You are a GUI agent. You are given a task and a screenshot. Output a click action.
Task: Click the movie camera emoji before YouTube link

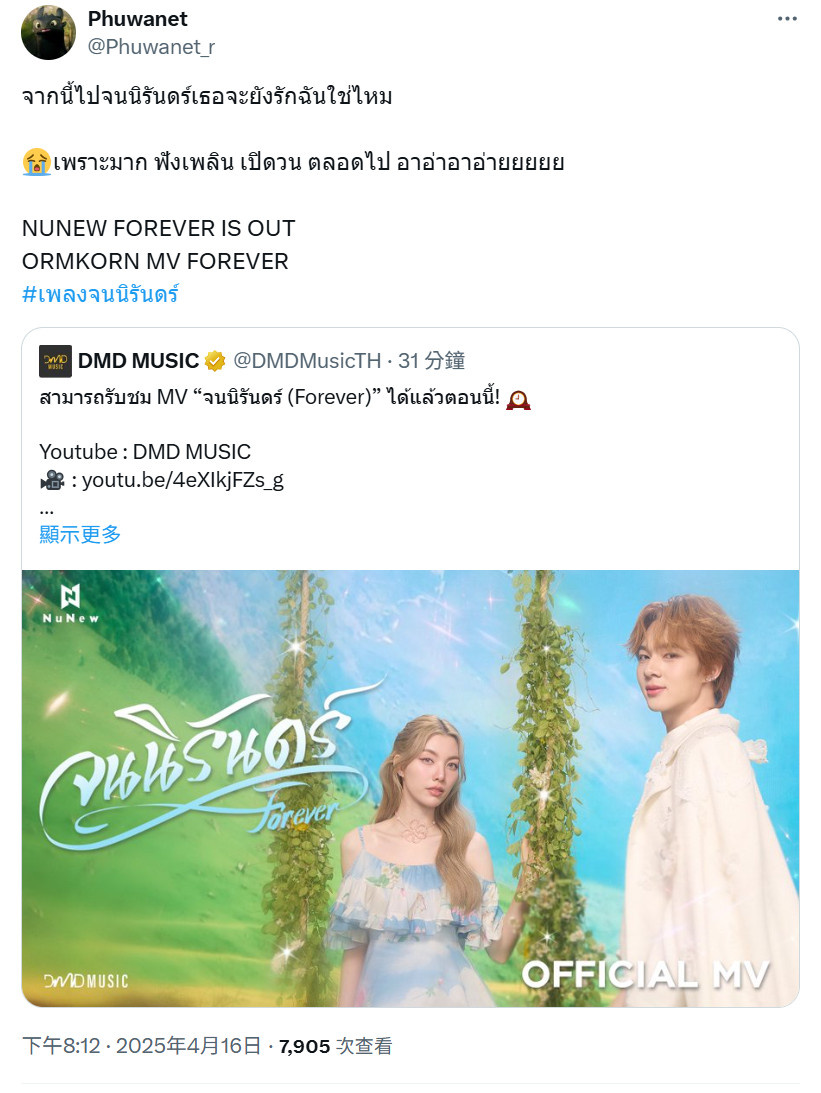point(52,480)
